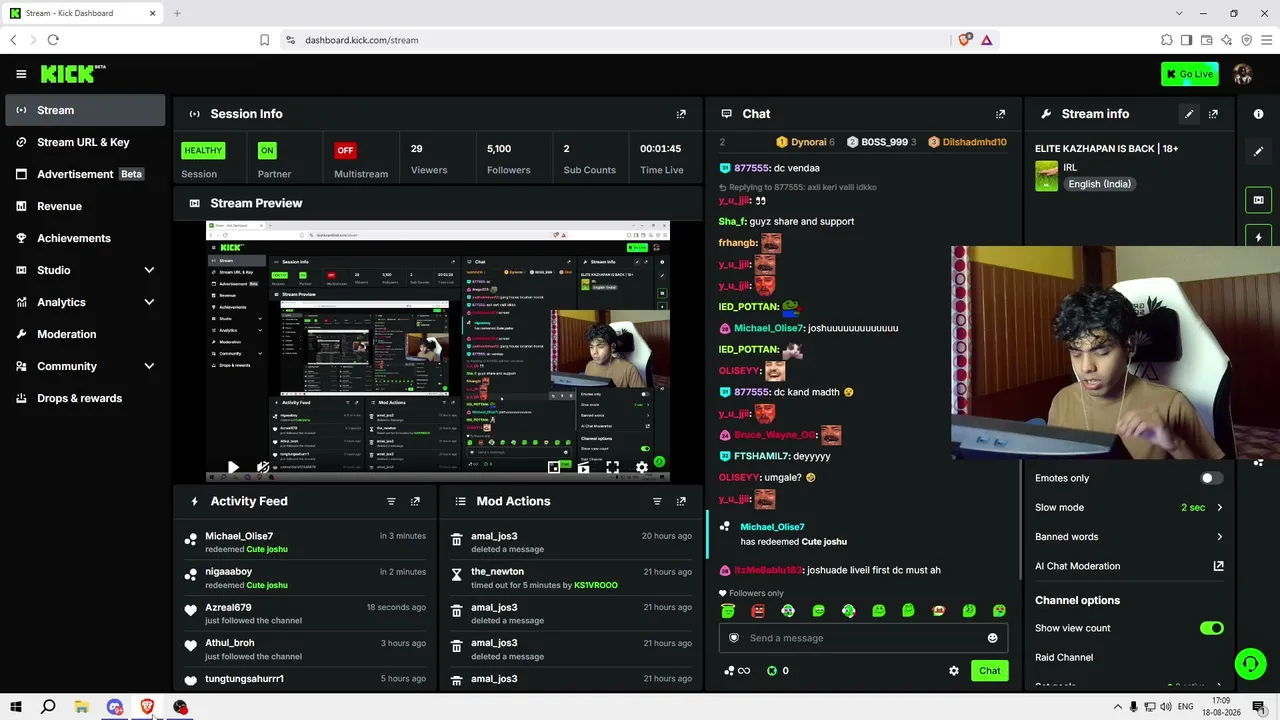The width and height of the screenshot is (1280, 720).
Task: Open Moderation in sidebar
Action: [x=85, y=334]
